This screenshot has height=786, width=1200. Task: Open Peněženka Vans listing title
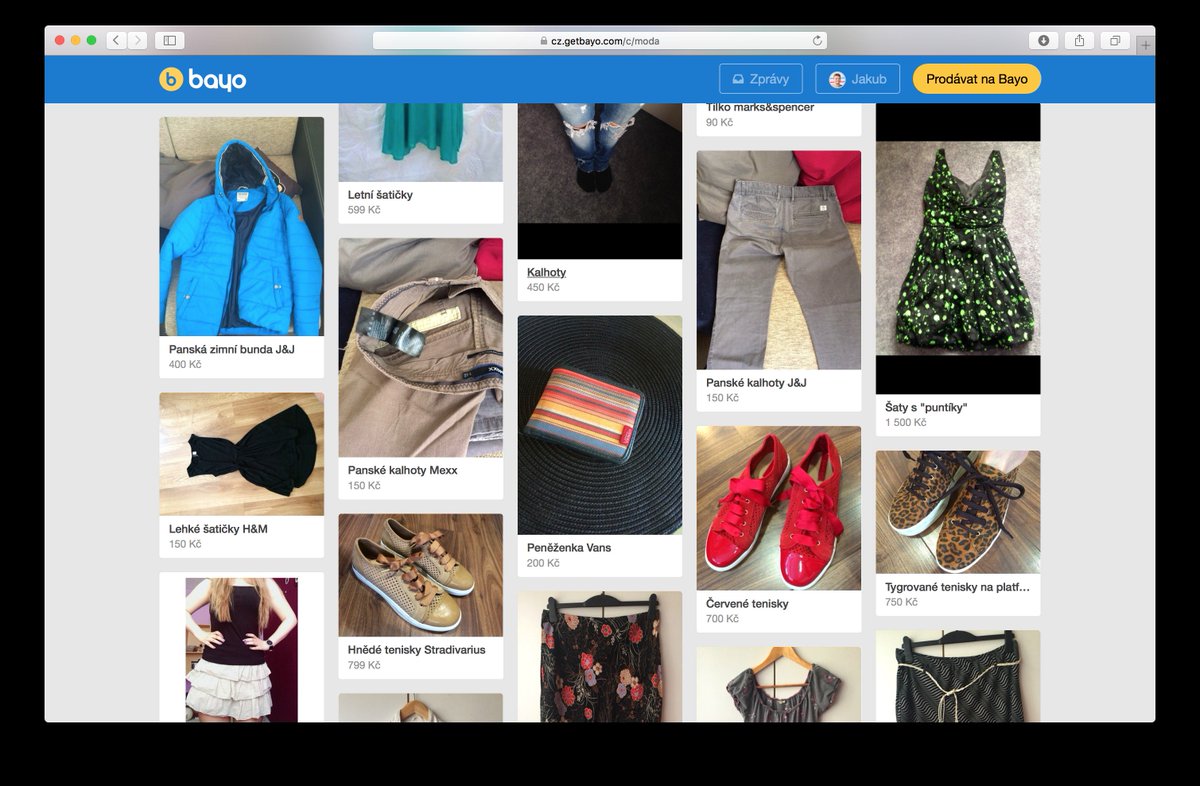tap(569, 548)
